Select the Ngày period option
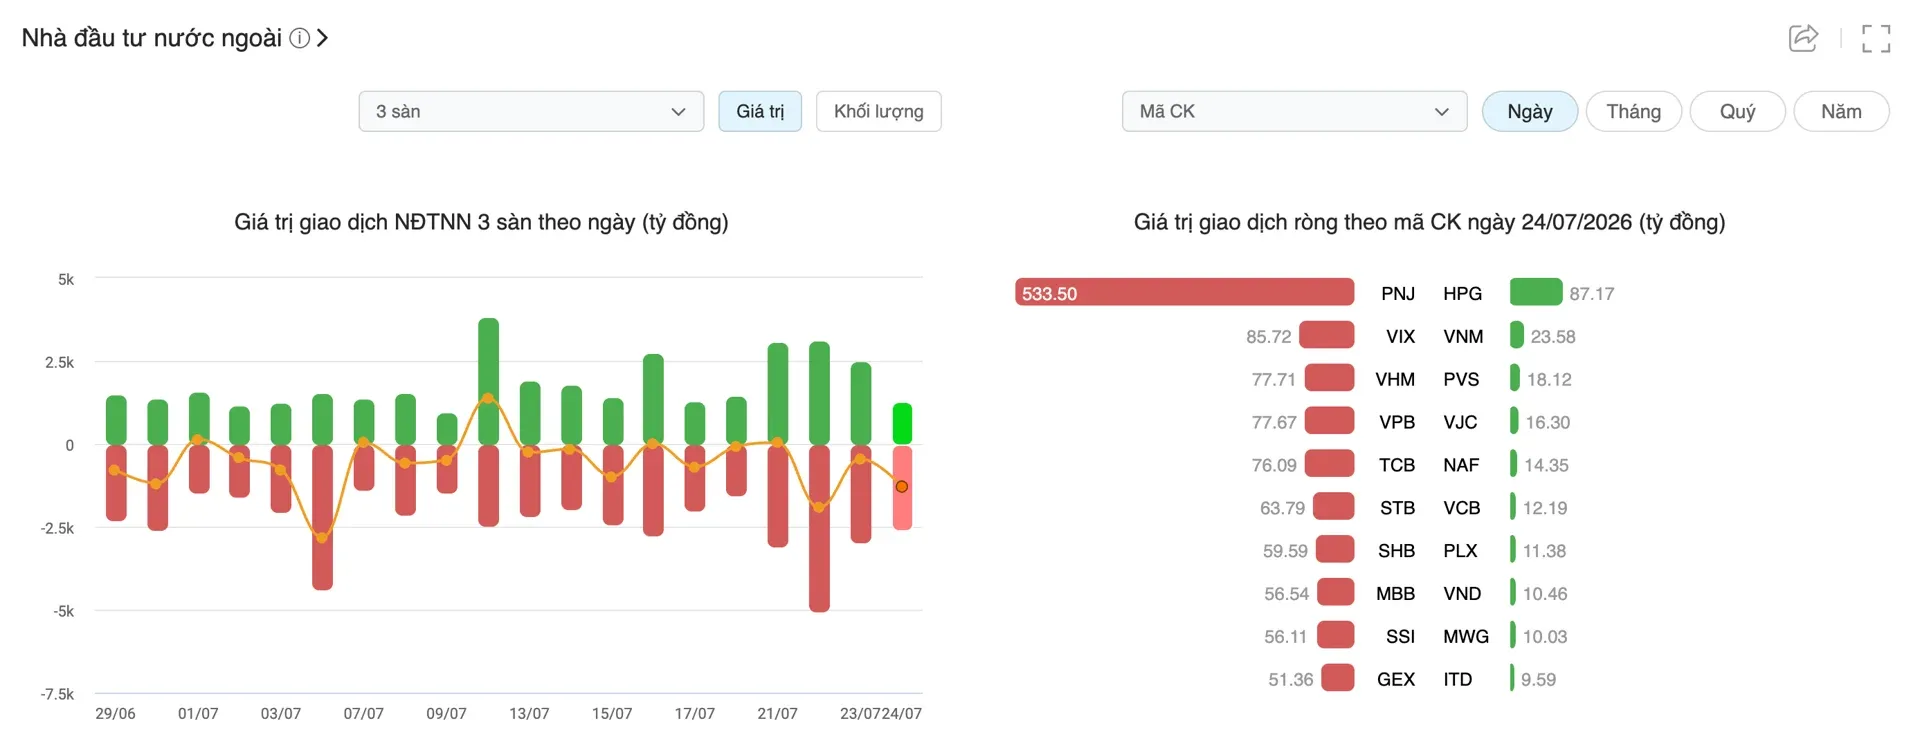 1530,111
